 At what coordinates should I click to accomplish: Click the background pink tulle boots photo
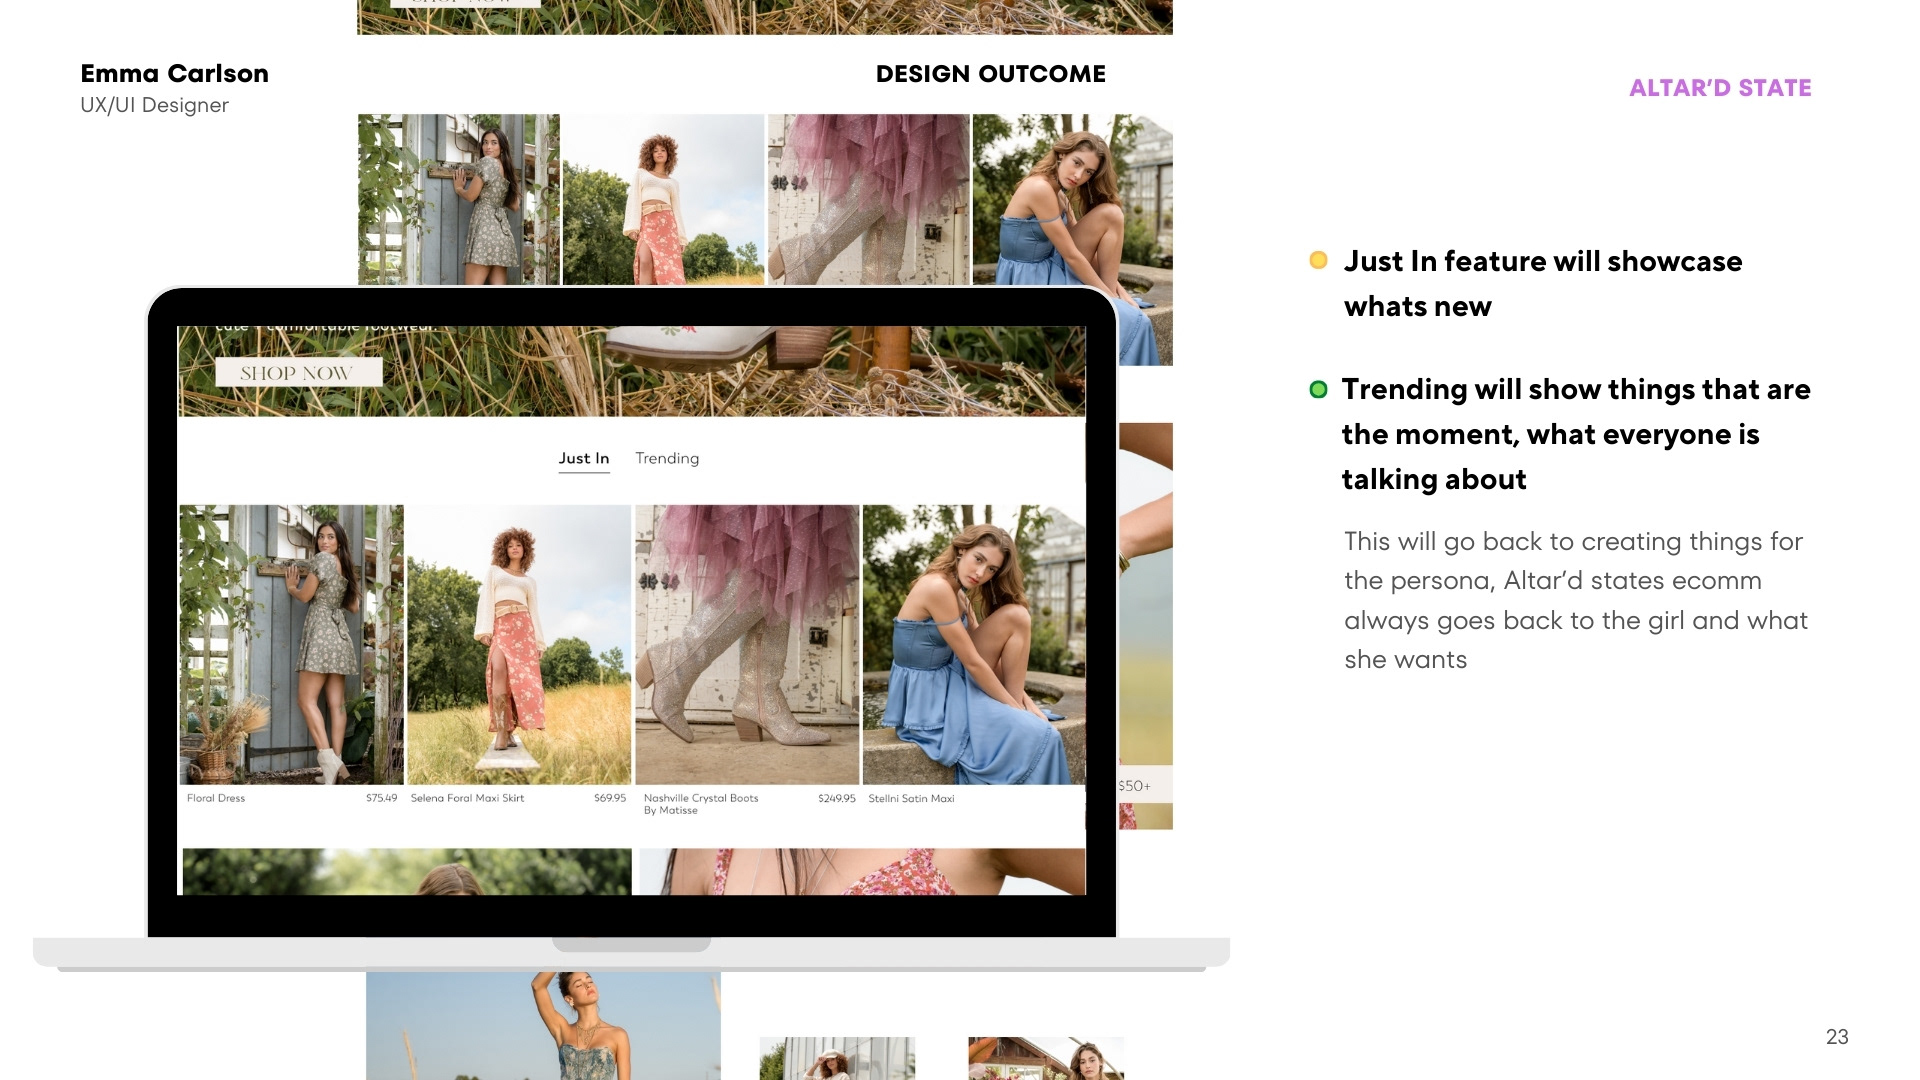[x=868, y=199]
